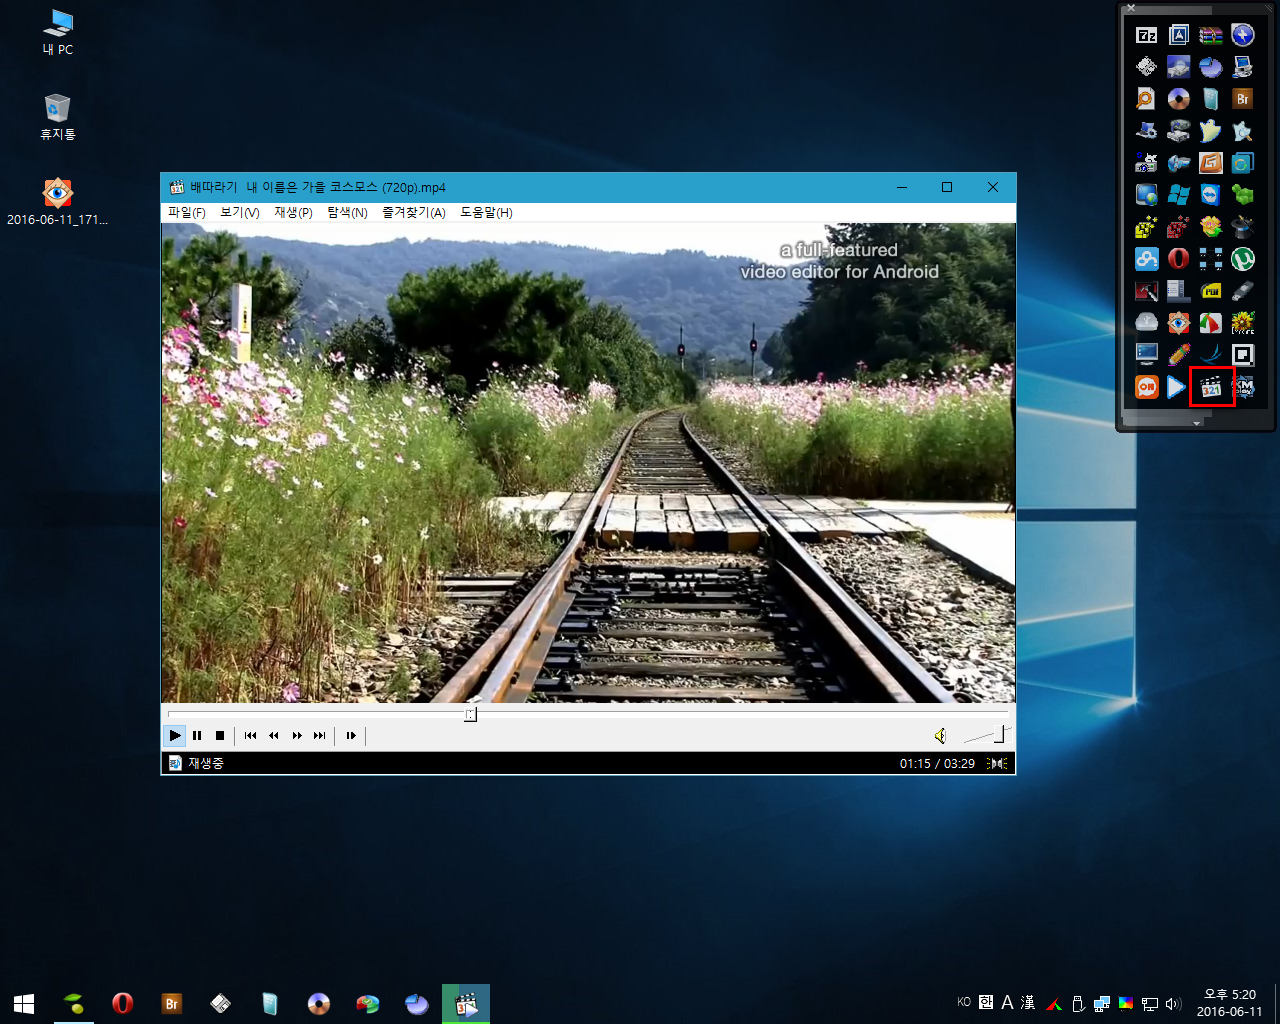Open the Opera icon in the launcher panel
The width and height of the screenshot is (1280, 1024).
[1179, 259]
